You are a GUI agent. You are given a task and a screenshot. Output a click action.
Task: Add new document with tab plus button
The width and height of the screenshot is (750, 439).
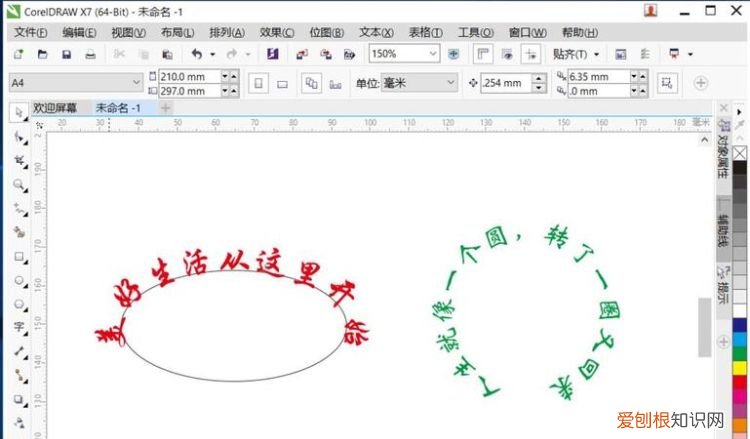[165, 108]
